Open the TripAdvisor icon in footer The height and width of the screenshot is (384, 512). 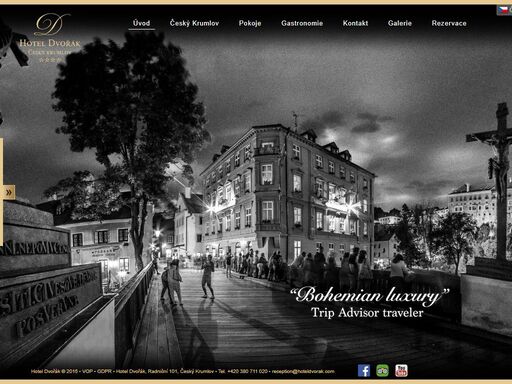coord(382,371)
